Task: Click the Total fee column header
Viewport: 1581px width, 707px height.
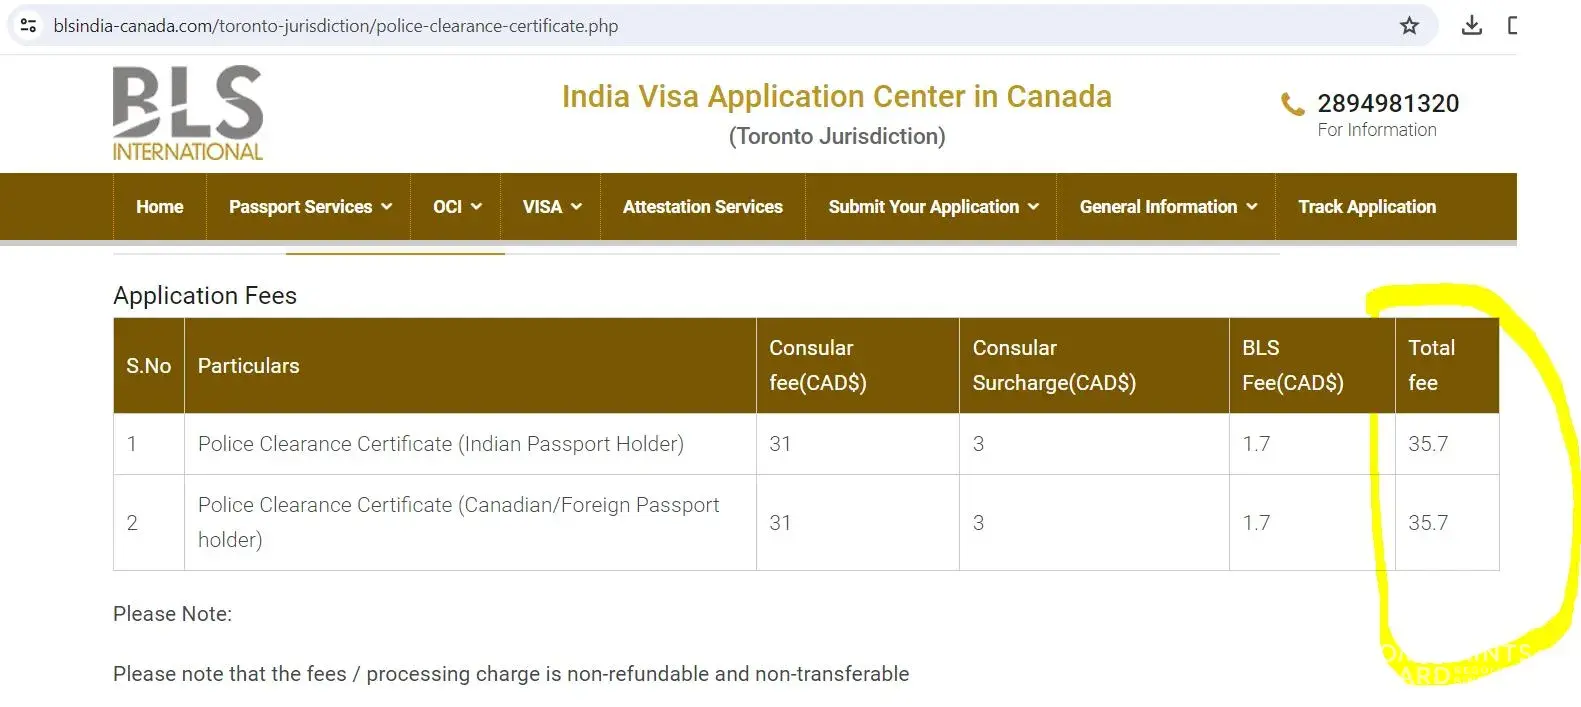Action: pyautogui.click(x=1431, y=365)
